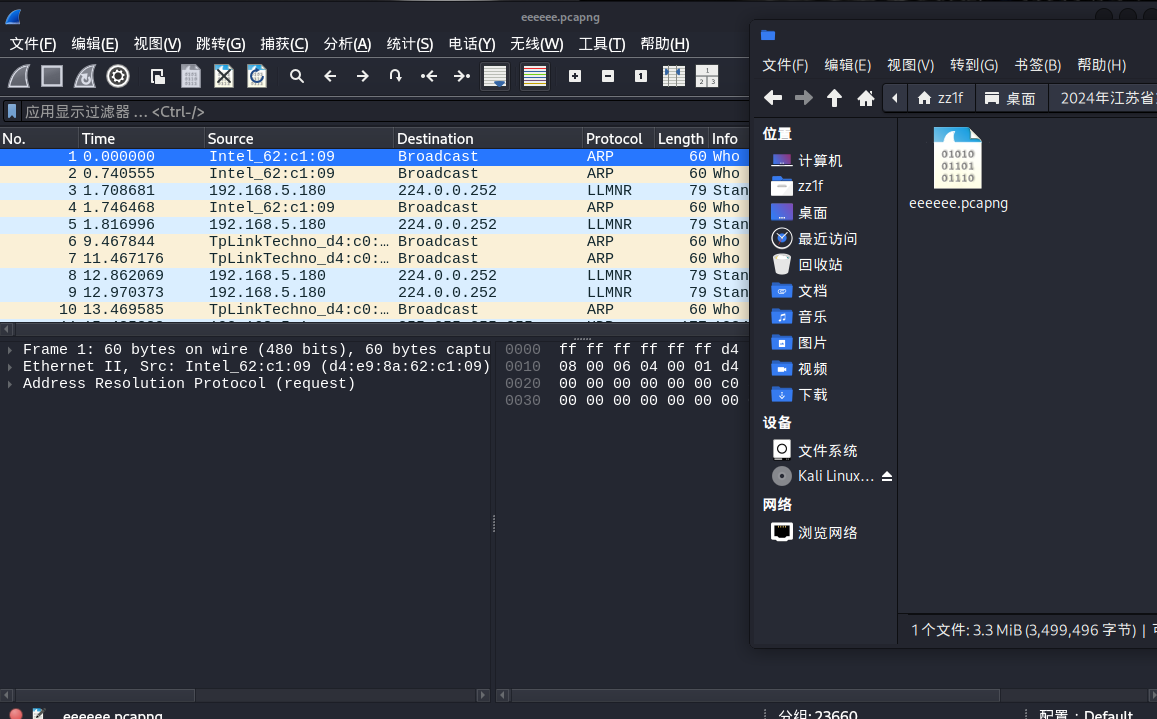Expand the Address Resolution Protocol node

coord(10,384)
